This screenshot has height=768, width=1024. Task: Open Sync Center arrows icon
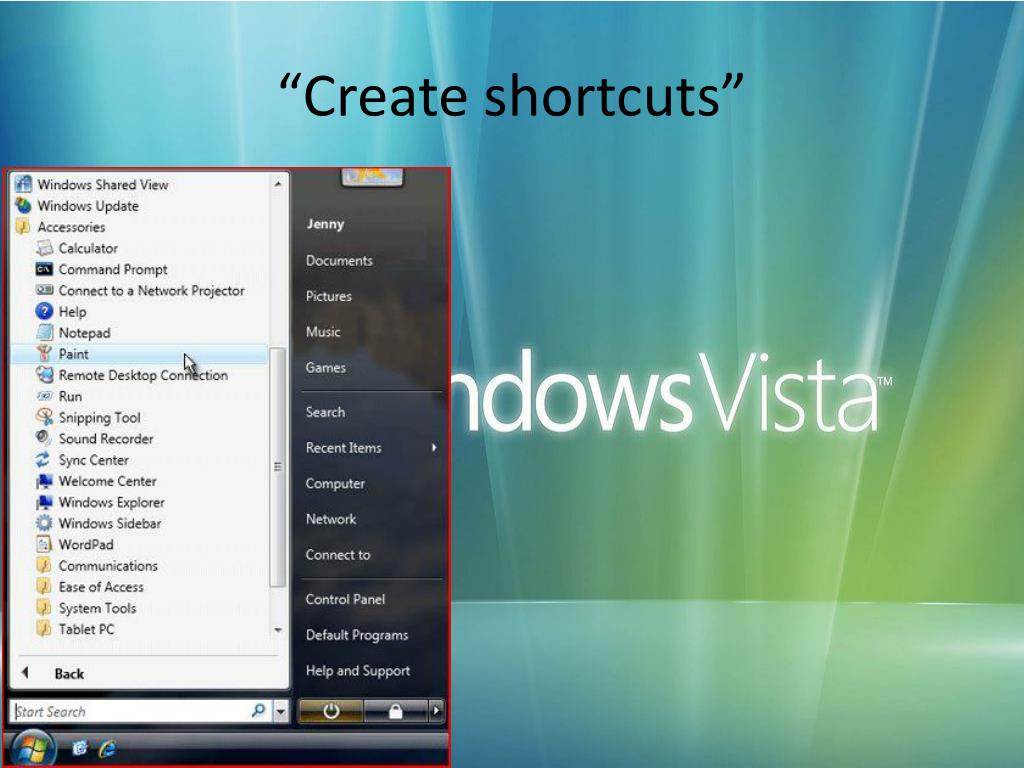click(x=44, y=459)
